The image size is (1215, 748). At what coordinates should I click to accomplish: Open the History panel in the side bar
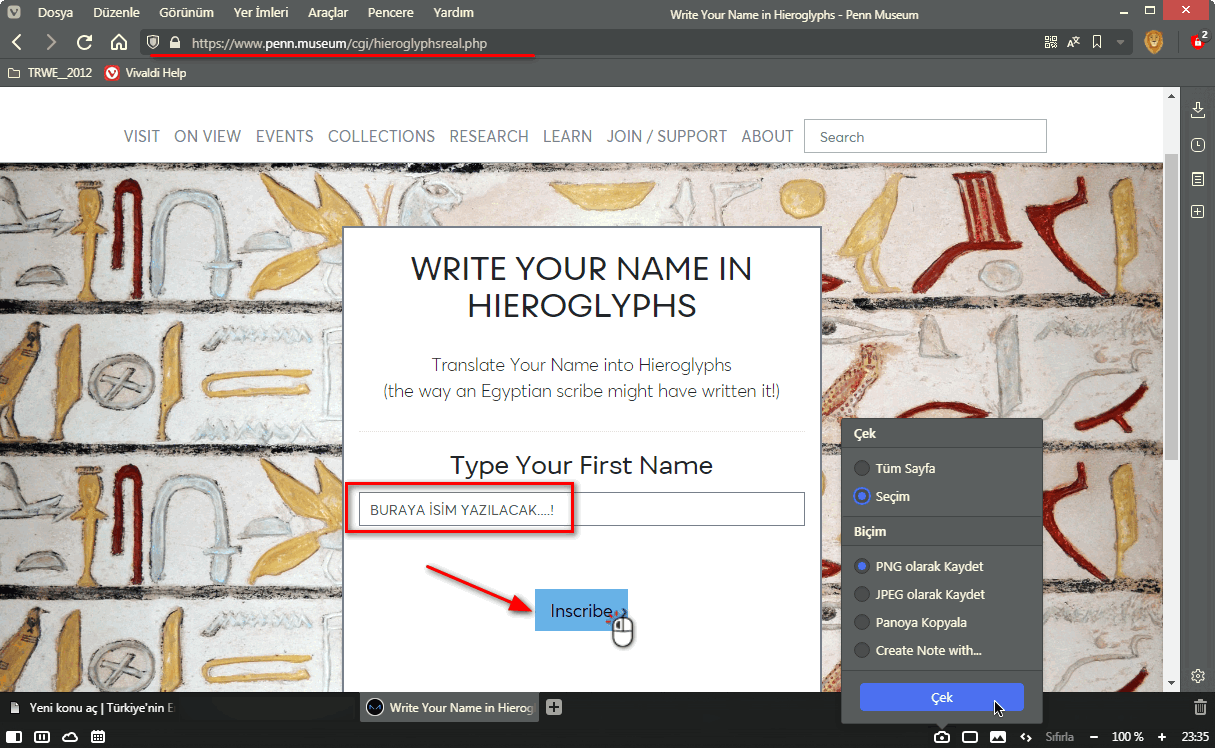1198,145
